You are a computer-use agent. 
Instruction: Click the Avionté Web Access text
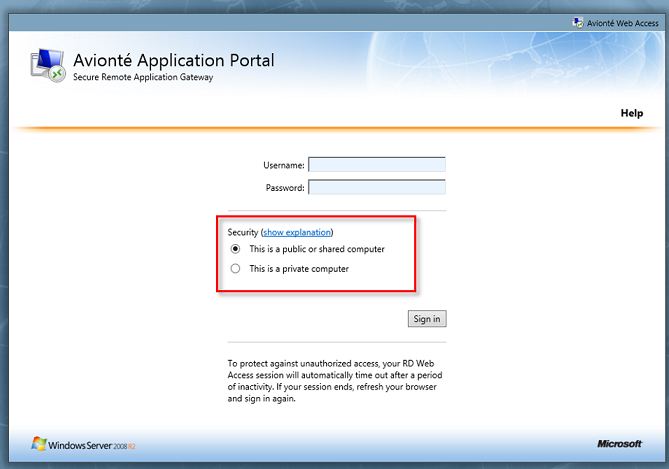pos(622,23)
